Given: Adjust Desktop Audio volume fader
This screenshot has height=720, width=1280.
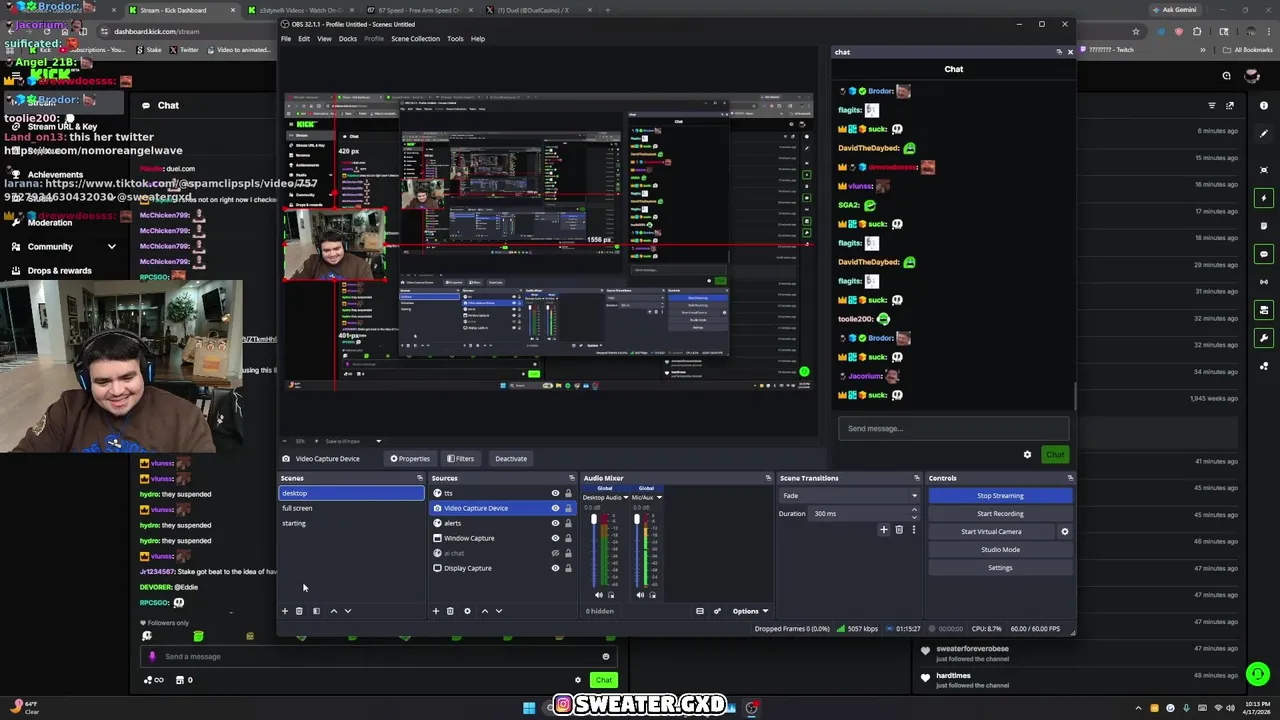Looking at the screenshot, I should pyautogui.click(x=593, y=520).
